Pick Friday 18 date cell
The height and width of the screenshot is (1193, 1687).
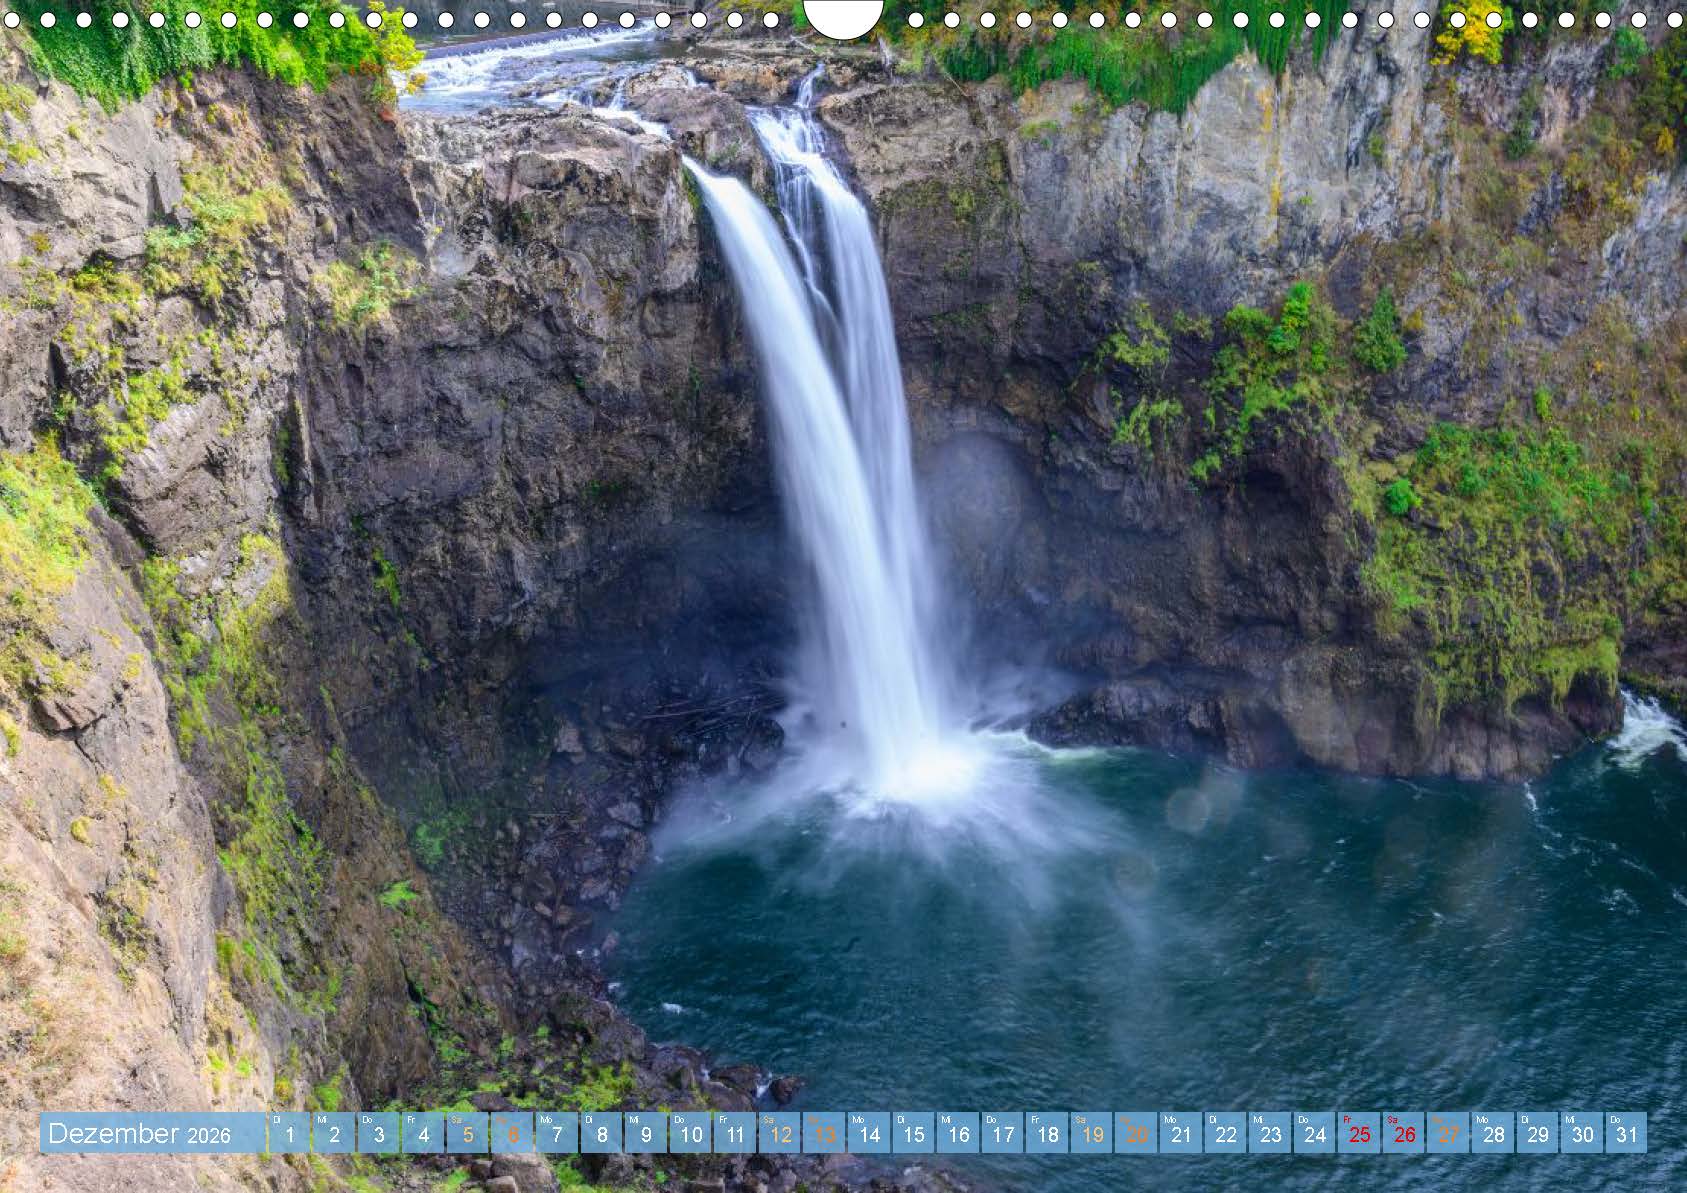1047,1133
